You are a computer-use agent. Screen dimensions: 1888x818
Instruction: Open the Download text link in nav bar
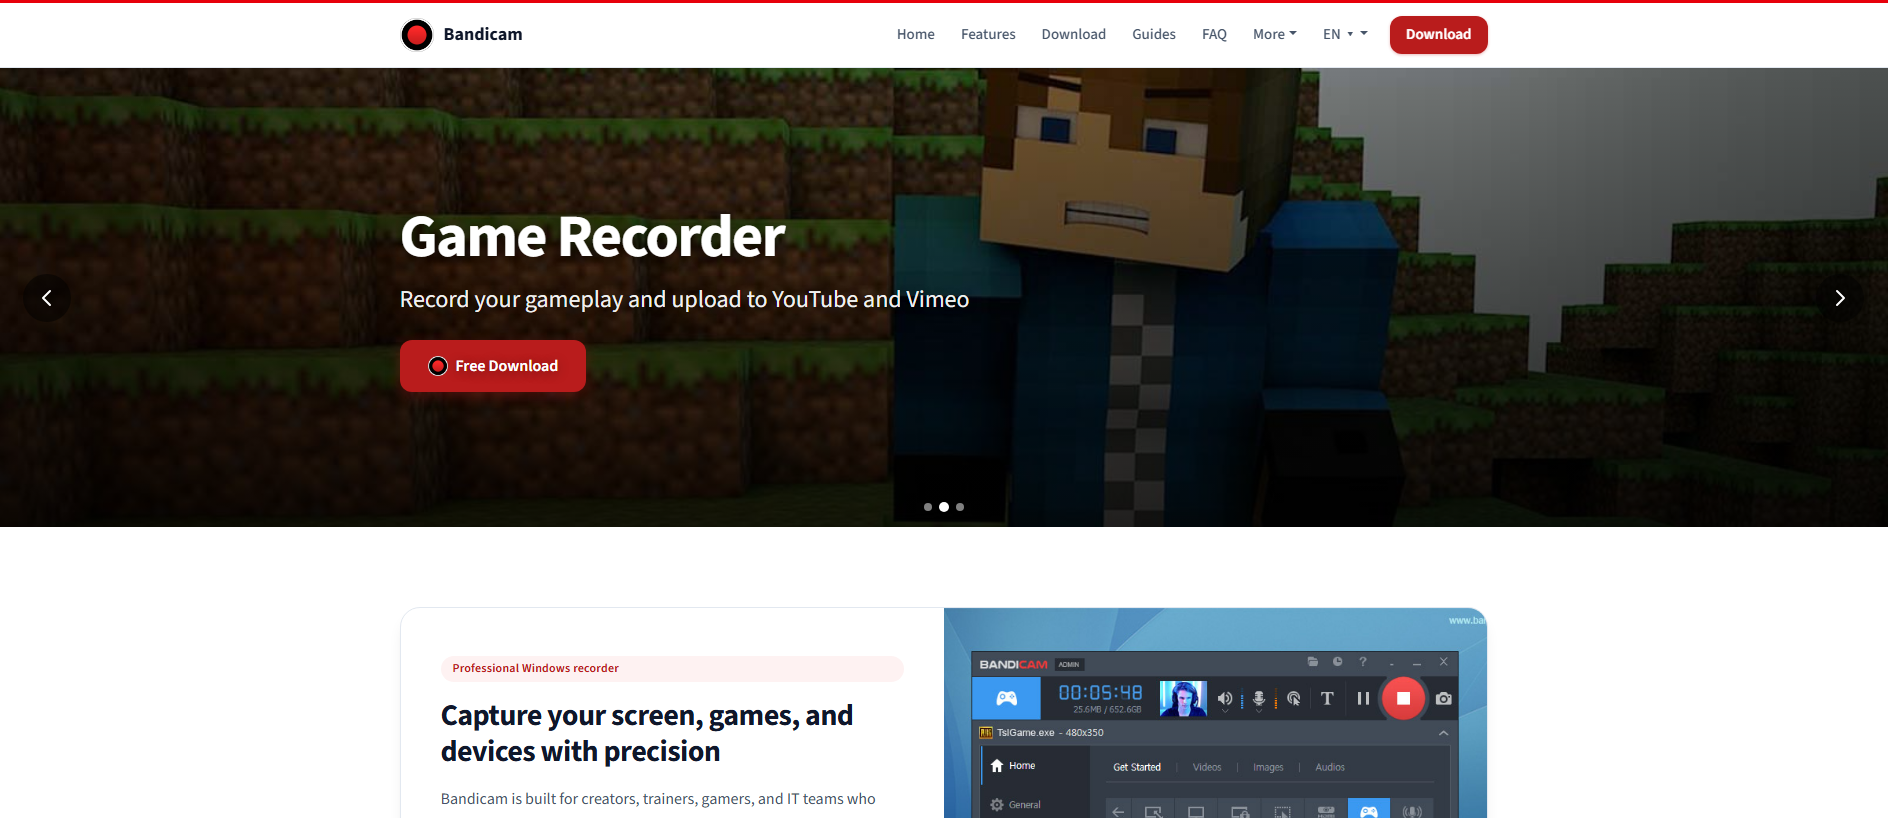(1074, 34)
